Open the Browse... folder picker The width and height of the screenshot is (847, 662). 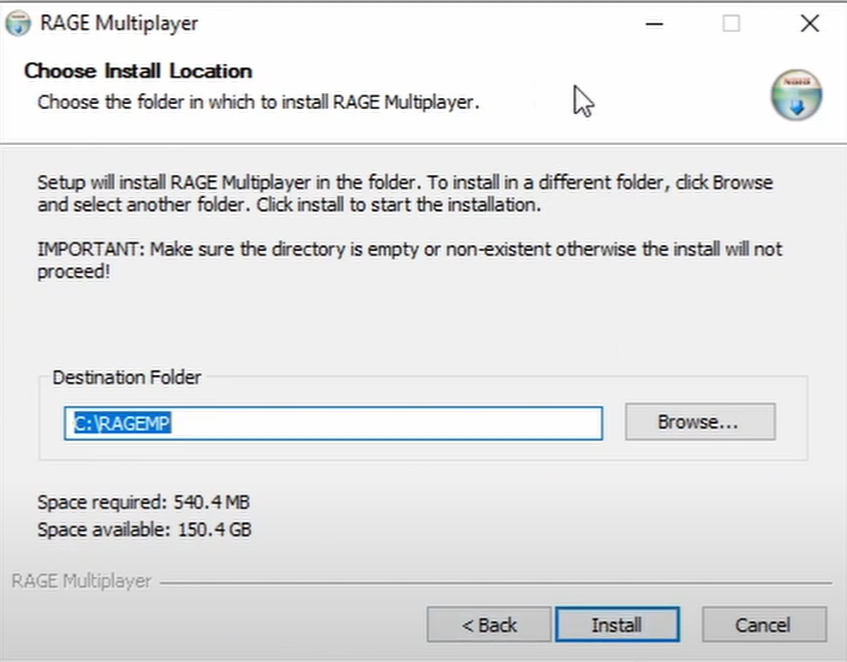coord(699,422)
